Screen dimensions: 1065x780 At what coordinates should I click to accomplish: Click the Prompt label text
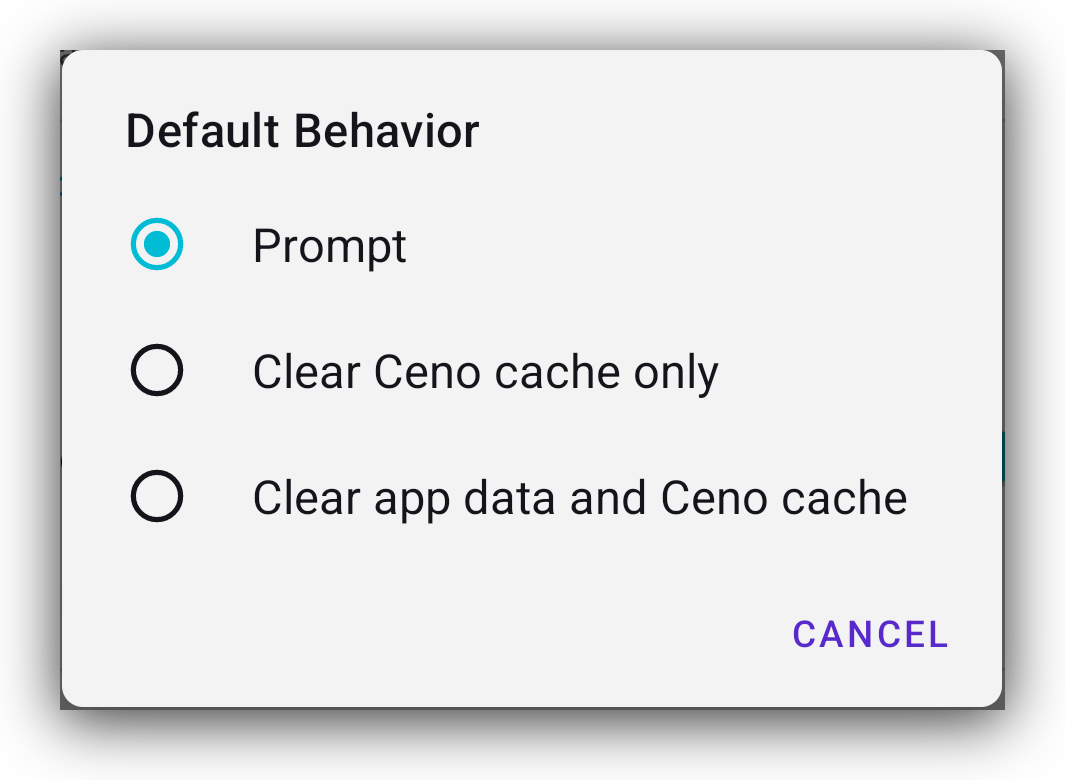point(329,246)
